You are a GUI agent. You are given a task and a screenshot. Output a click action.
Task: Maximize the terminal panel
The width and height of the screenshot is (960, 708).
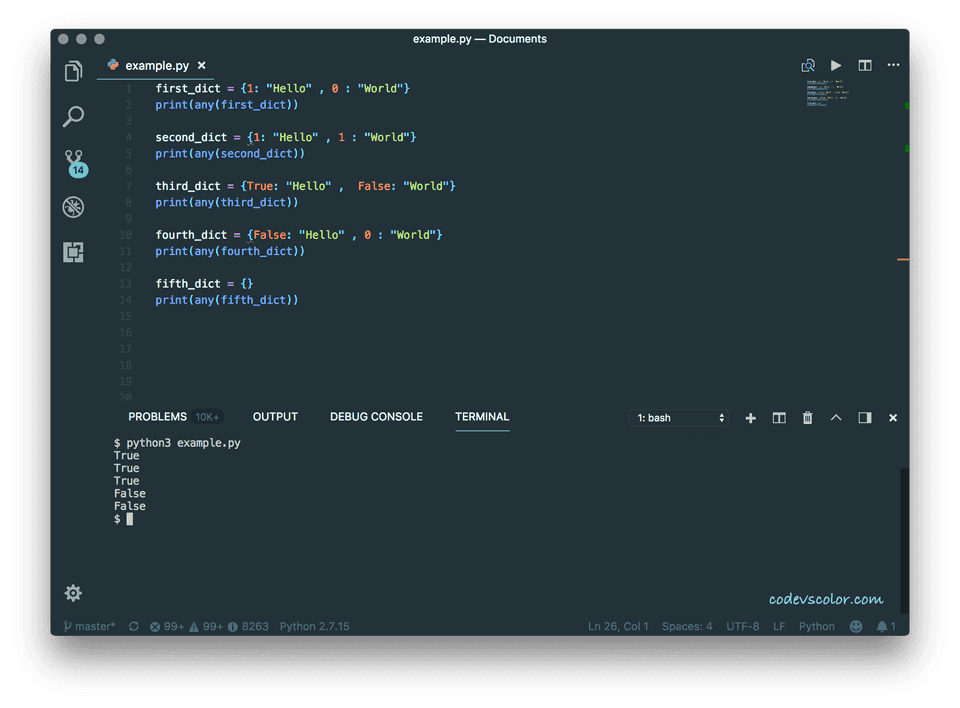[864, 418]
